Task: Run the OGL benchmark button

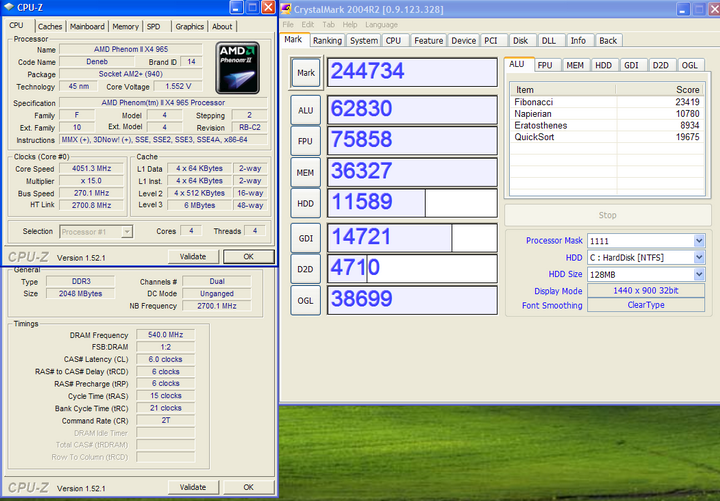Action: [305, 300]
